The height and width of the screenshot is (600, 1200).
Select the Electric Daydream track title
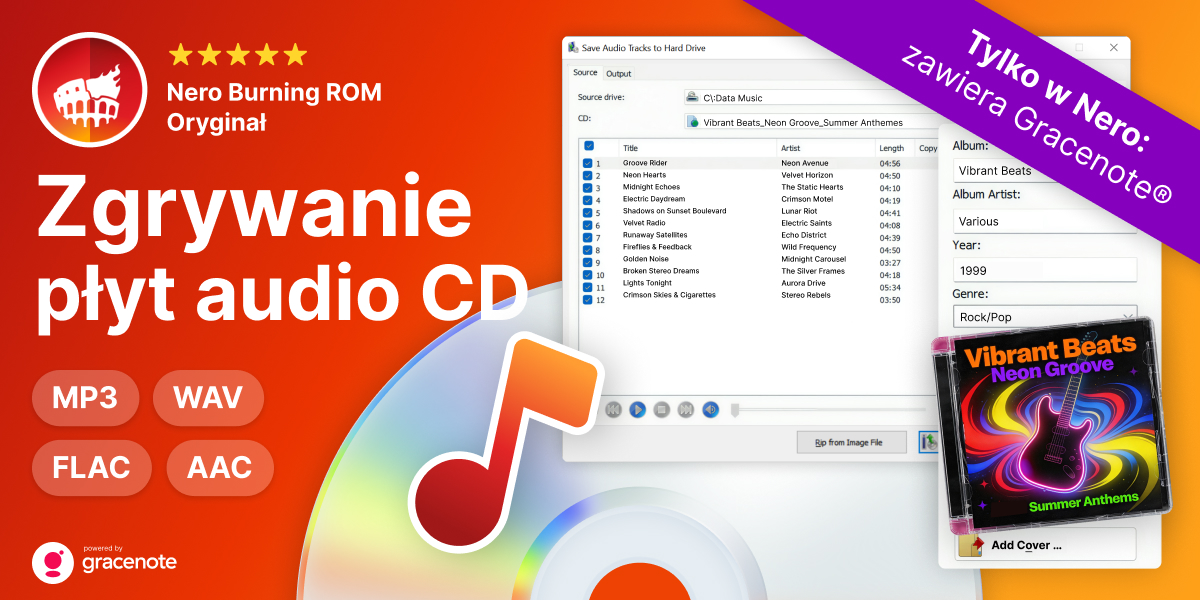654,199
